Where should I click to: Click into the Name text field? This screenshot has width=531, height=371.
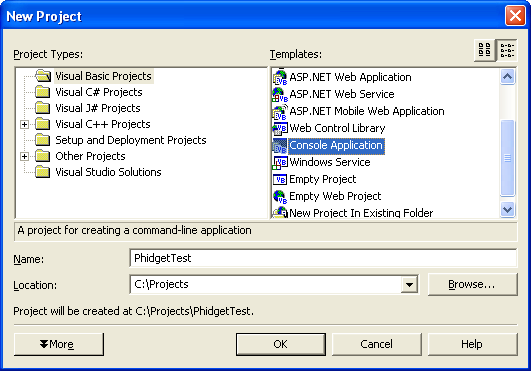[x=323, y=258]
